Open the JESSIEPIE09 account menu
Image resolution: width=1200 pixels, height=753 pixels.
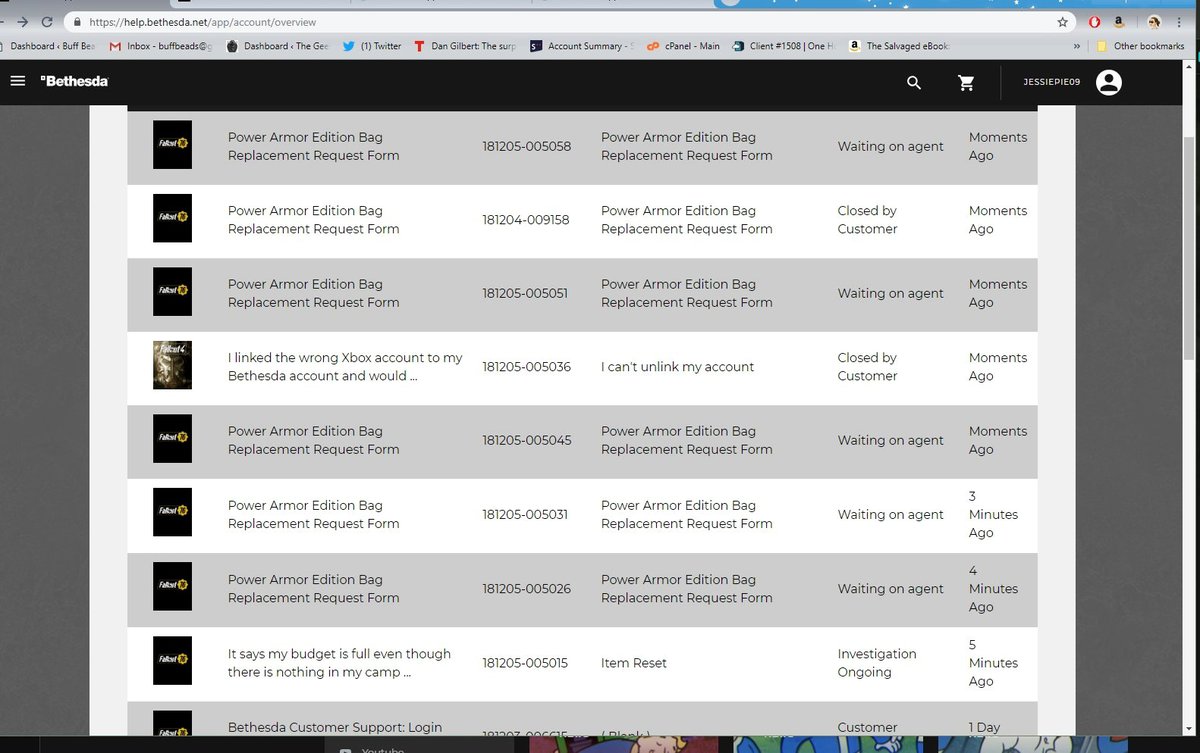[x=1050, y=83]
